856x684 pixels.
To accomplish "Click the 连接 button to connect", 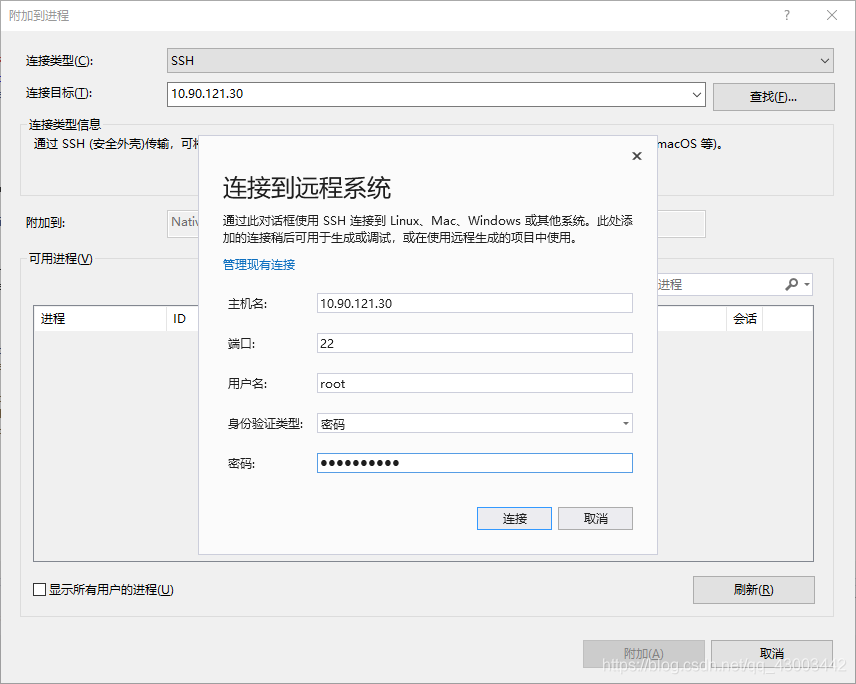I will pos(514,518).
